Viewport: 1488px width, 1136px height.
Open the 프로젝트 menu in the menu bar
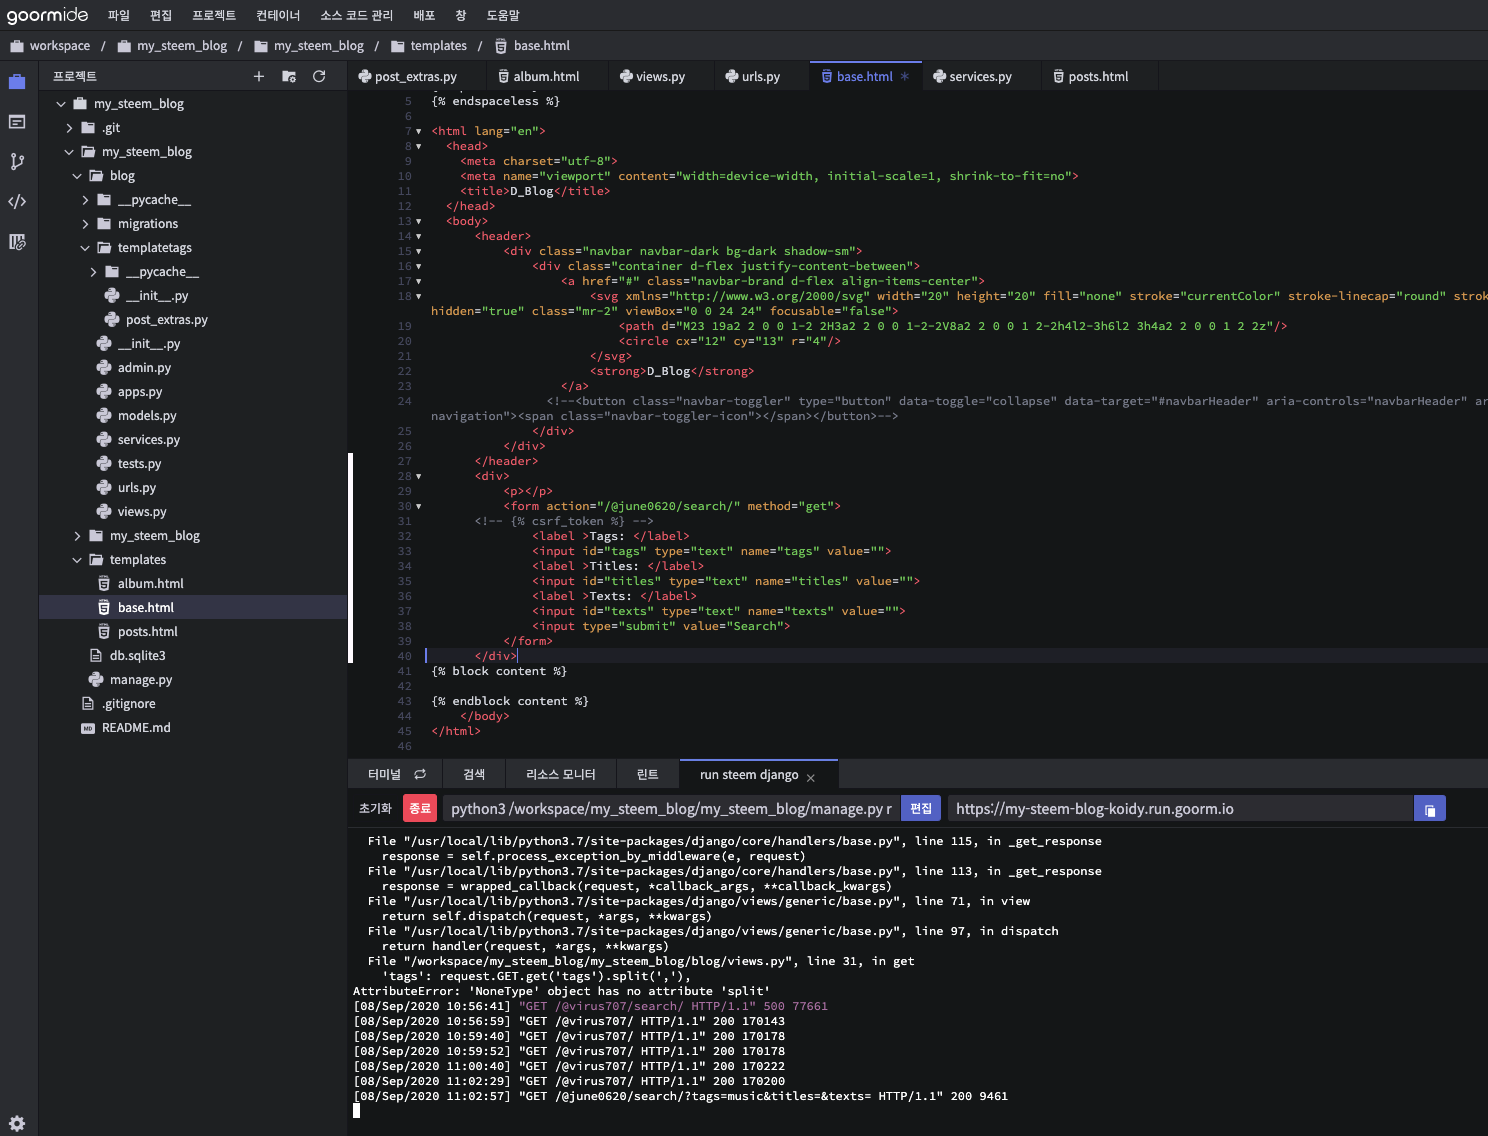point(214,15)
